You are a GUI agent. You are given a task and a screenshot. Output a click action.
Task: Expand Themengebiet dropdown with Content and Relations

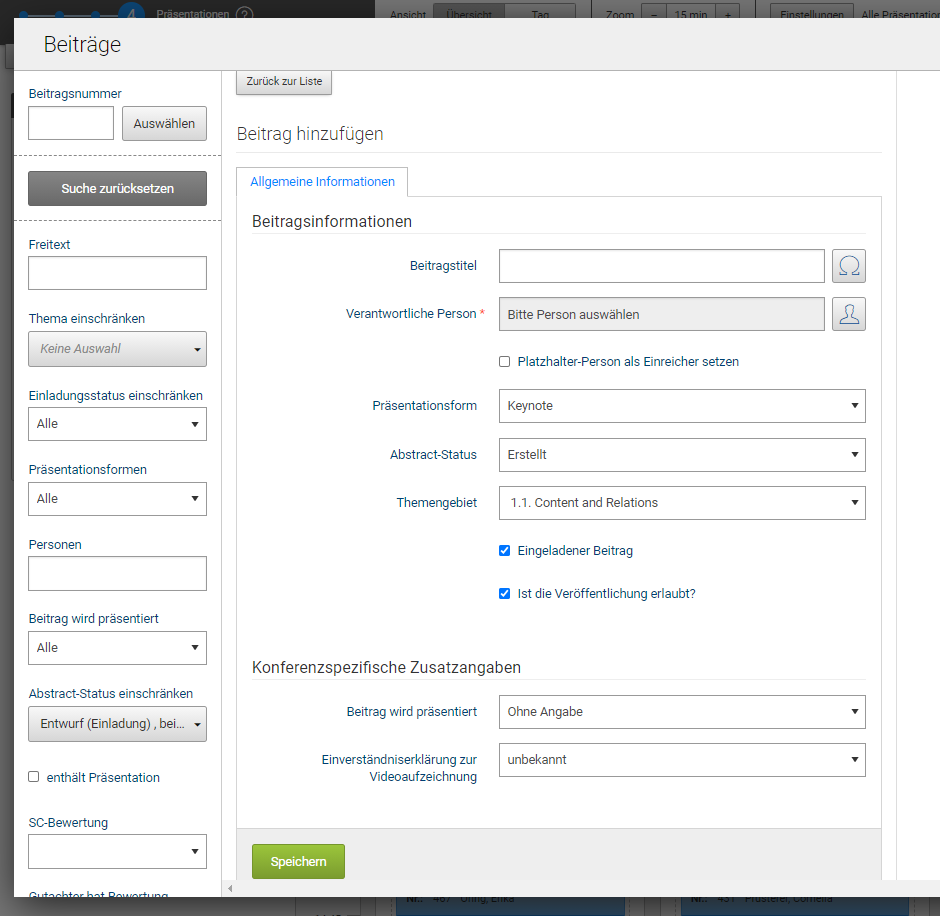(681, 503)
